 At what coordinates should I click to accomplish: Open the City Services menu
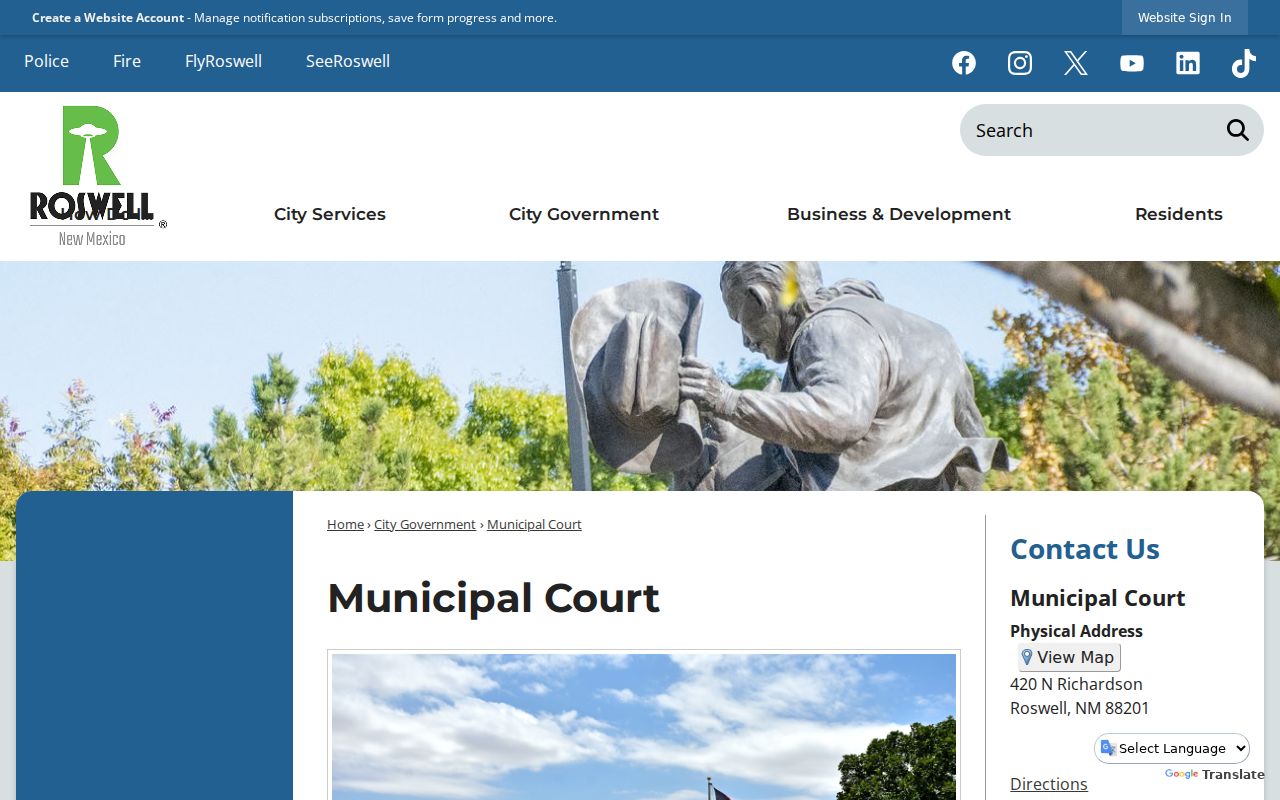[330, 214]
